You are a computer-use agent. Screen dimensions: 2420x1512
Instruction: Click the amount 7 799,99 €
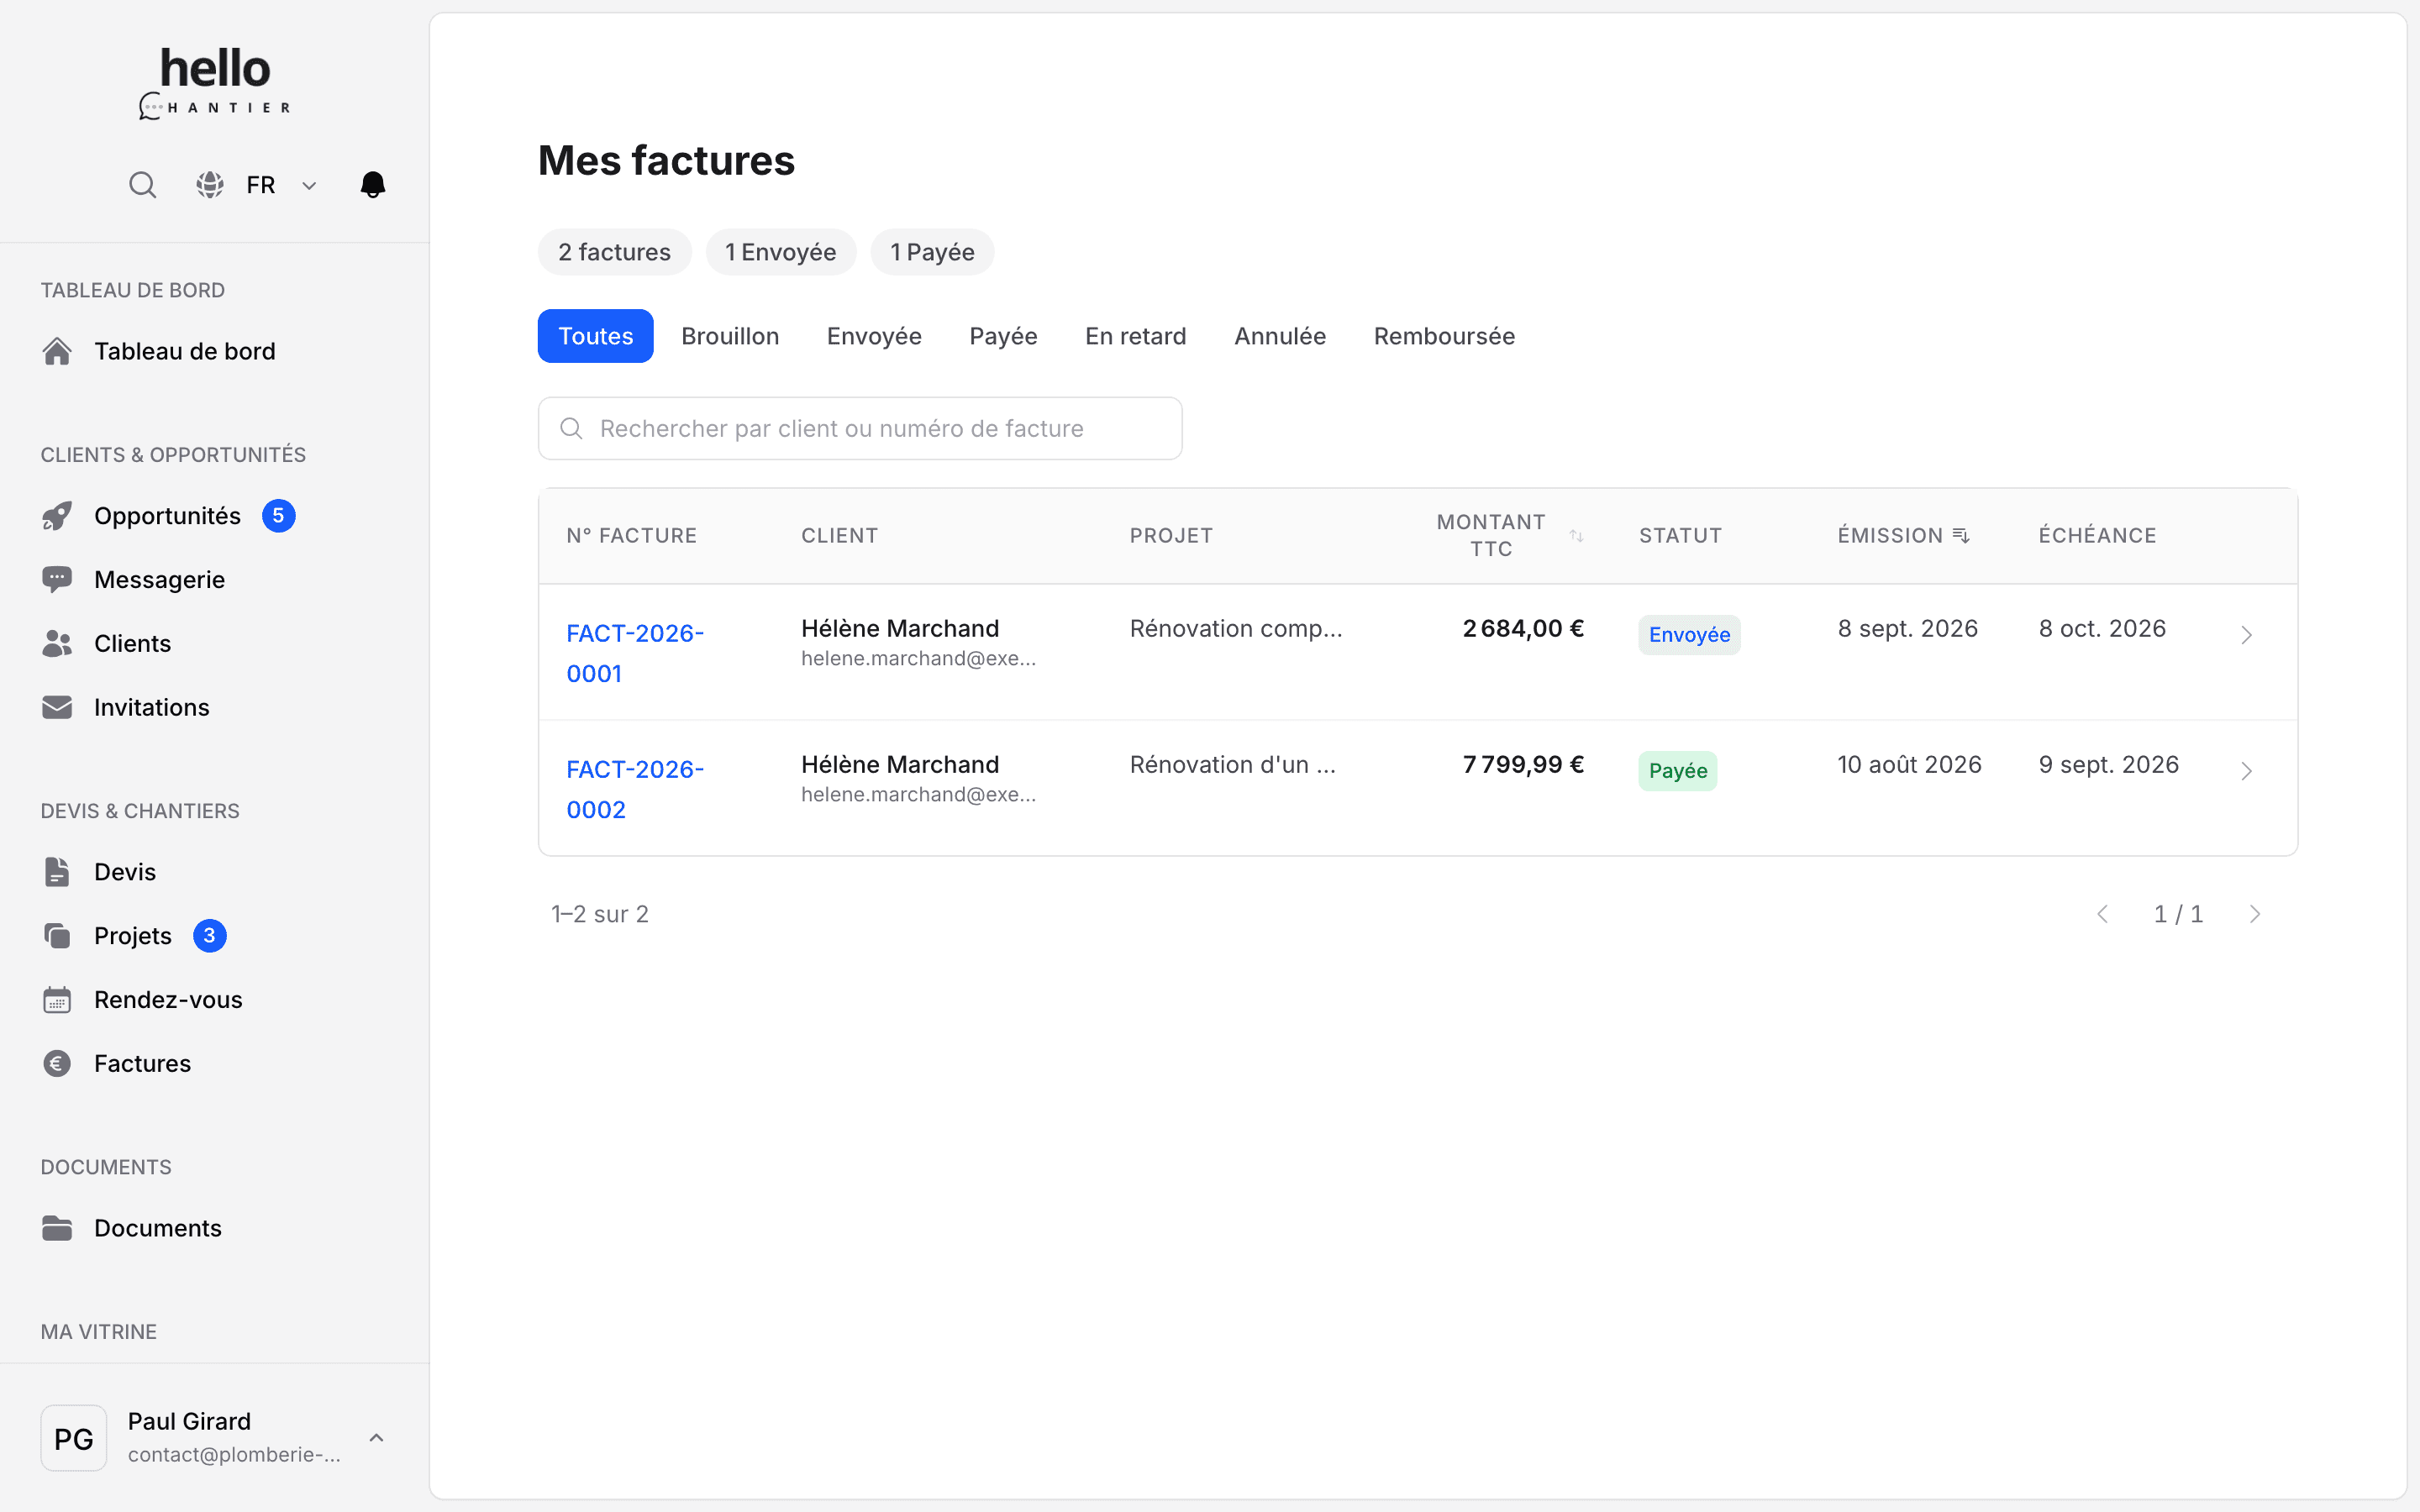(1523, 765)
